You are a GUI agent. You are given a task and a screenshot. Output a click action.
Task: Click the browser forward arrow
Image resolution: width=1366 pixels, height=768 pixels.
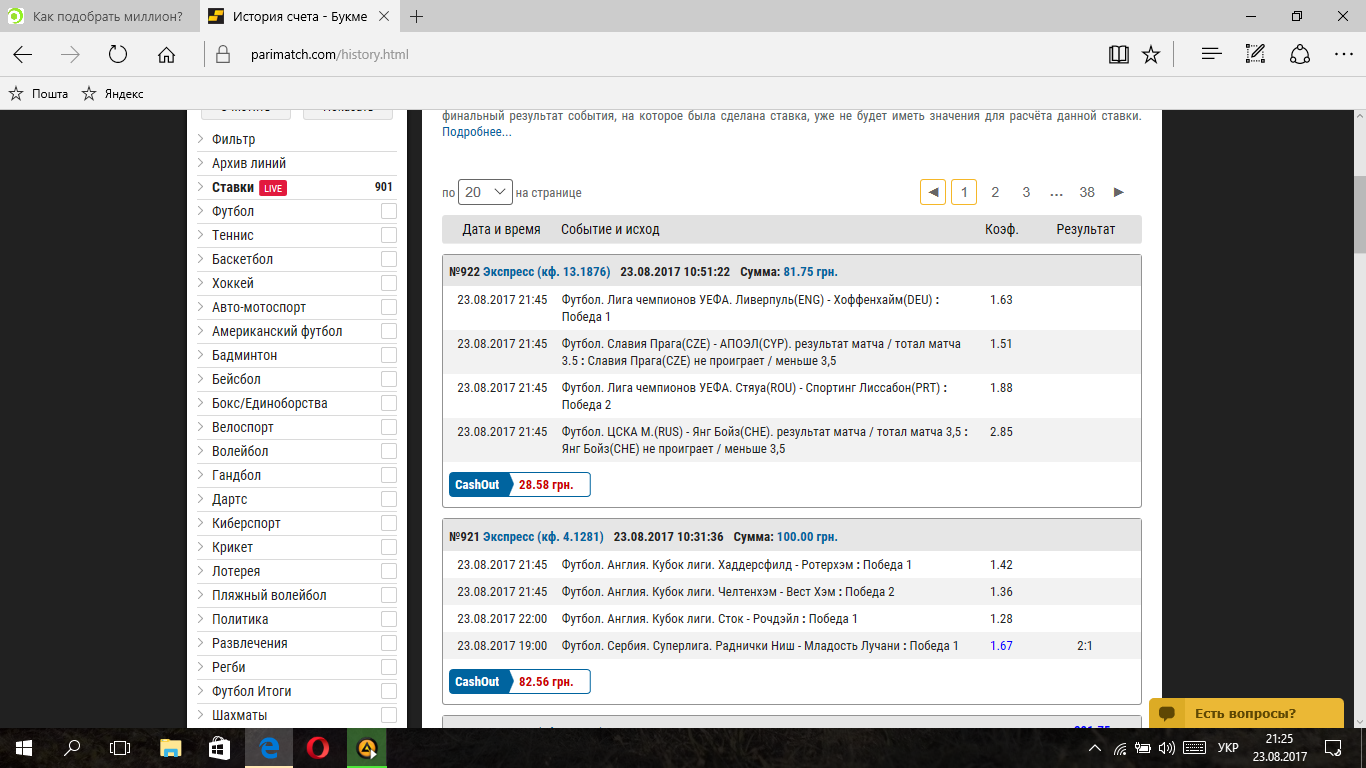point(70,55)
